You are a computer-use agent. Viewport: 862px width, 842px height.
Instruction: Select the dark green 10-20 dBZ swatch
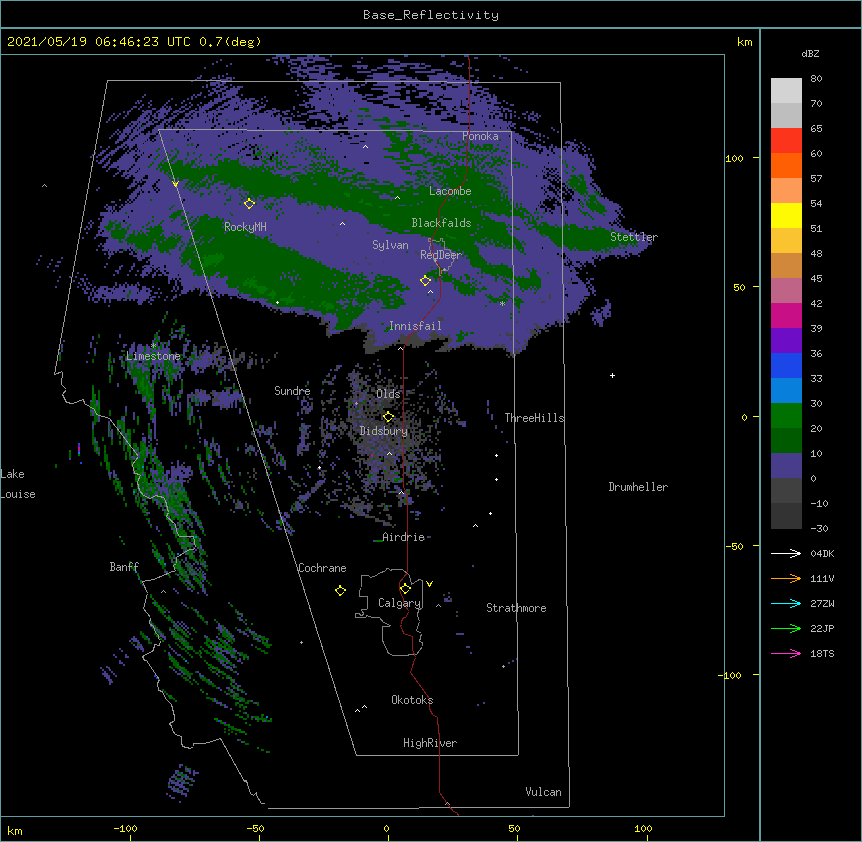[x=786, y=441]
